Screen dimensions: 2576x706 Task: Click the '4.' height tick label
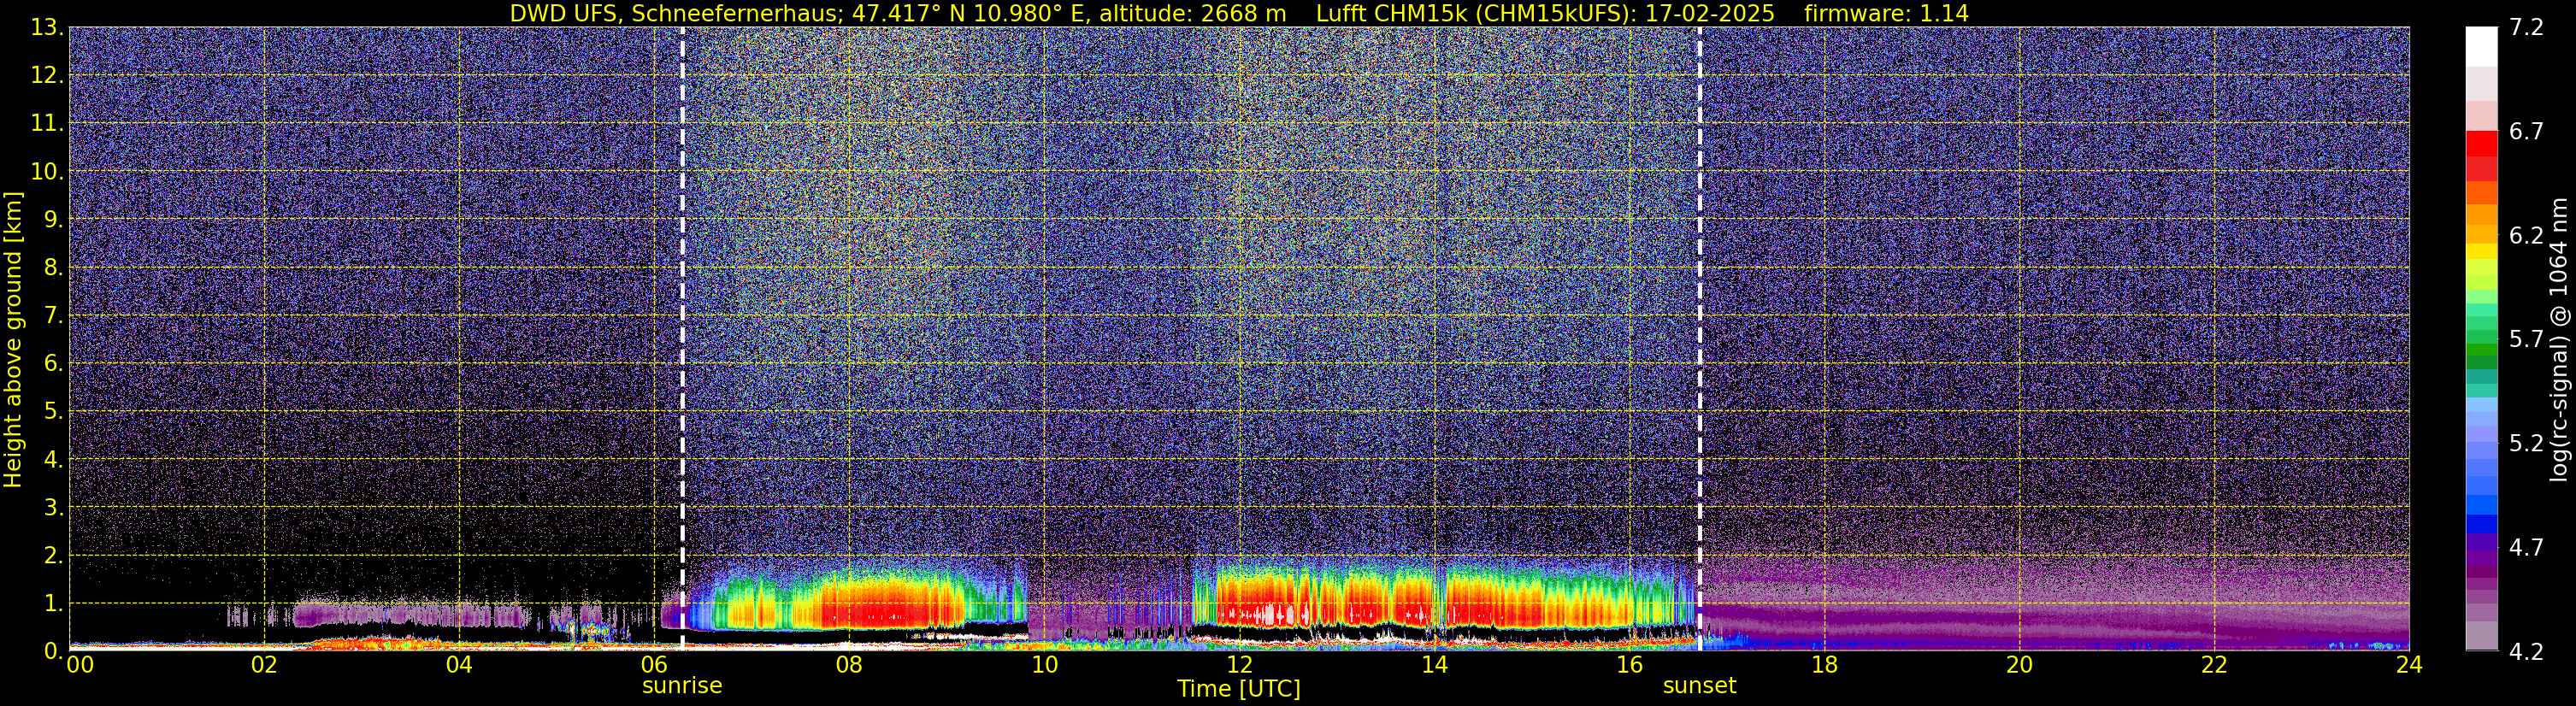point(54,460)
